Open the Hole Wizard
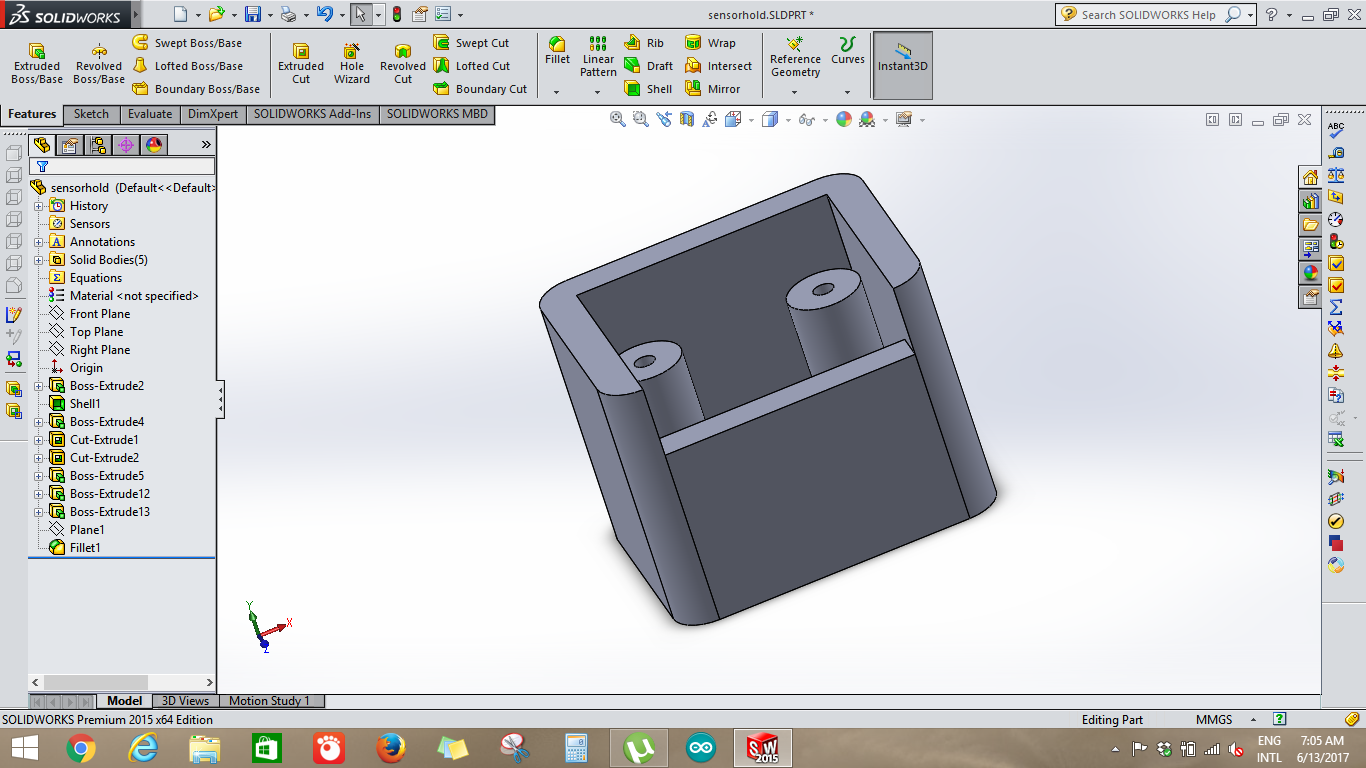This screenshot has width=1366, height=768. pyautogui.click(x=352, y=64)
